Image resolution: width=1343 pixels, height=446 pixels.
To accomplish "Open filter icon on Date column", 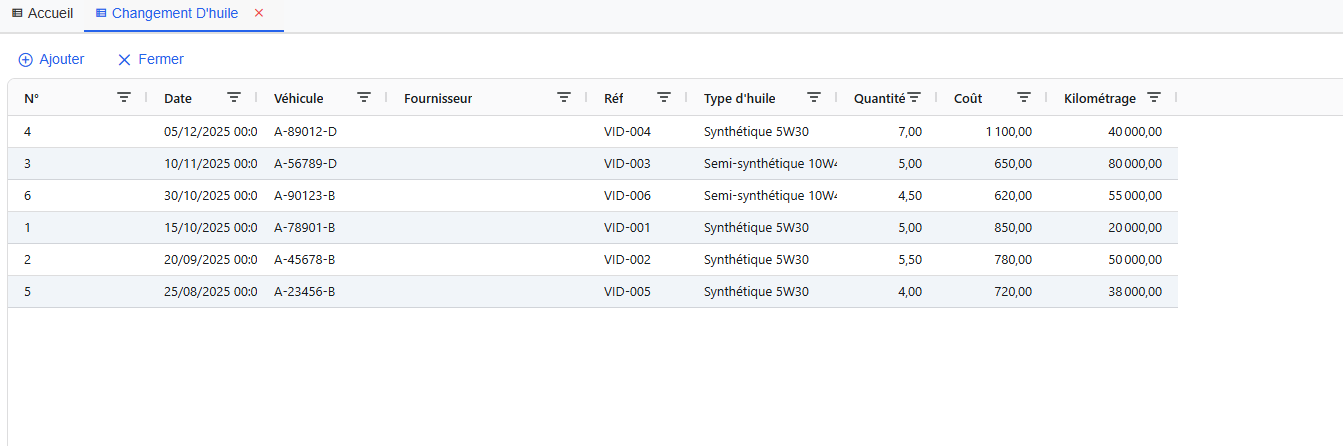I will [x=234, y=97].
